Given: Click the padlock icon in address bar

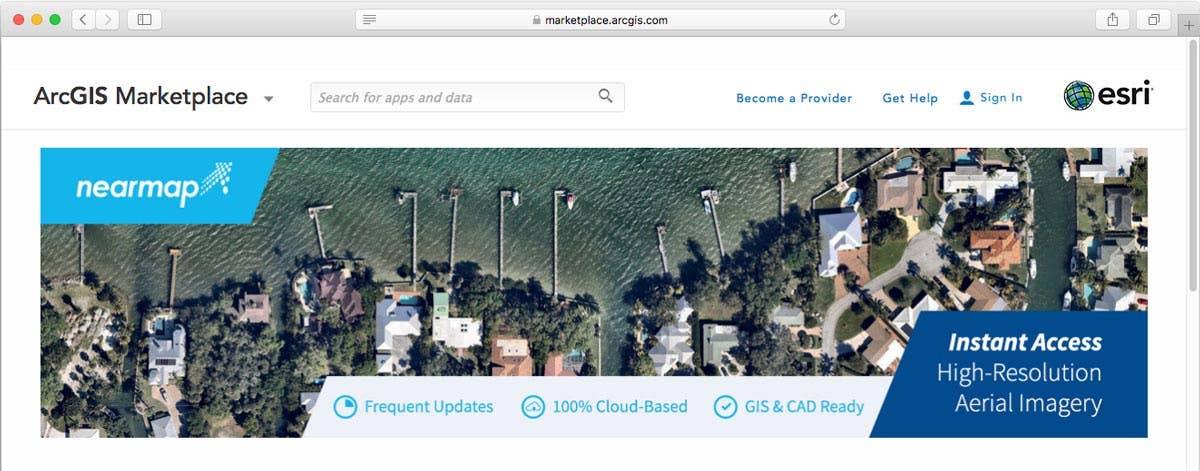Looking at the screenshot, I should 536,20.
